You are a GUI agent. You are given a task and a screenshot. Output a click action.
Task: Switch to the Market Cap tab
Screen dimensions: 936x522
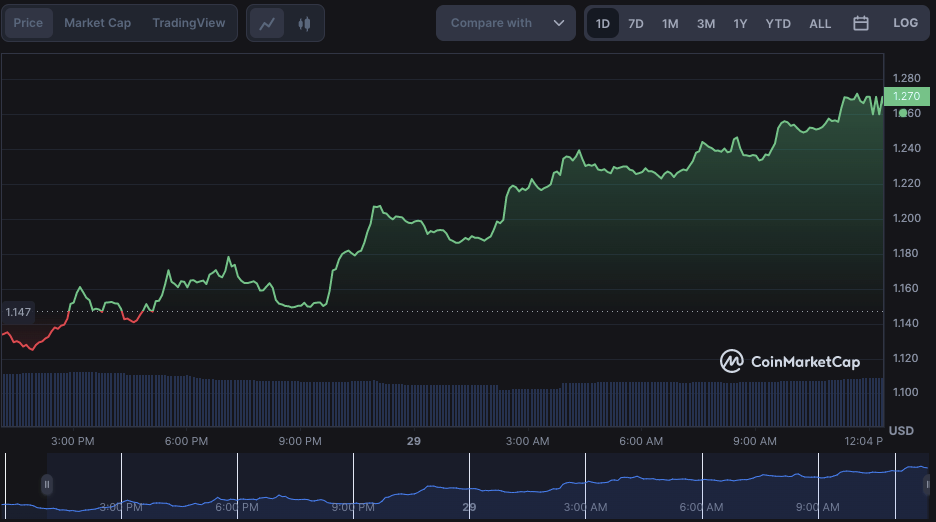click(97, 23)
